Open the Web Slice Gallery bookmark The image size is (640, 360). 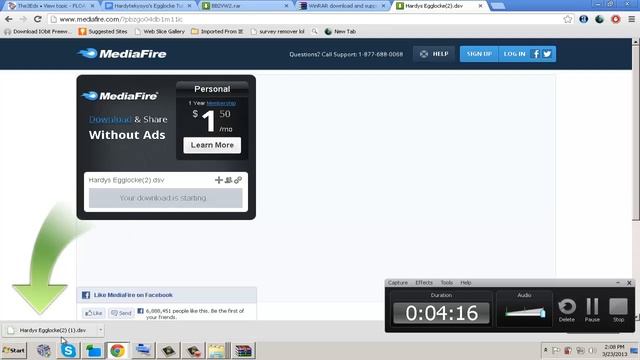click(160, 31)
